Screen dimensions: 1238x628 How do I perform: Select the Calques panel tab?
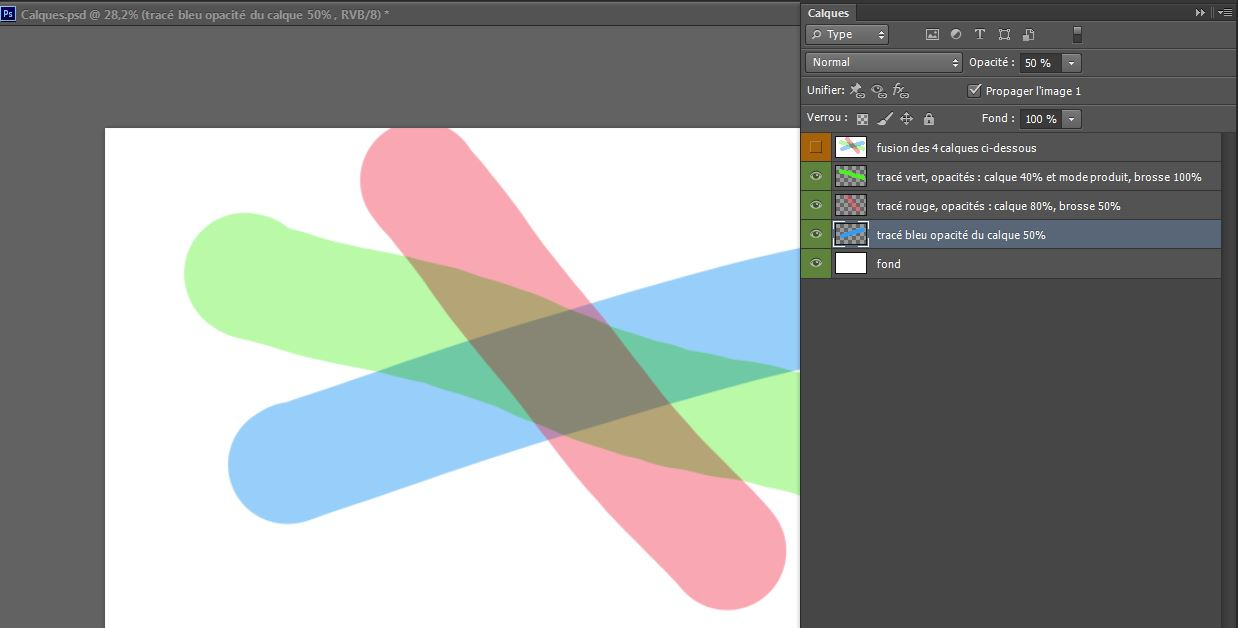828,13
